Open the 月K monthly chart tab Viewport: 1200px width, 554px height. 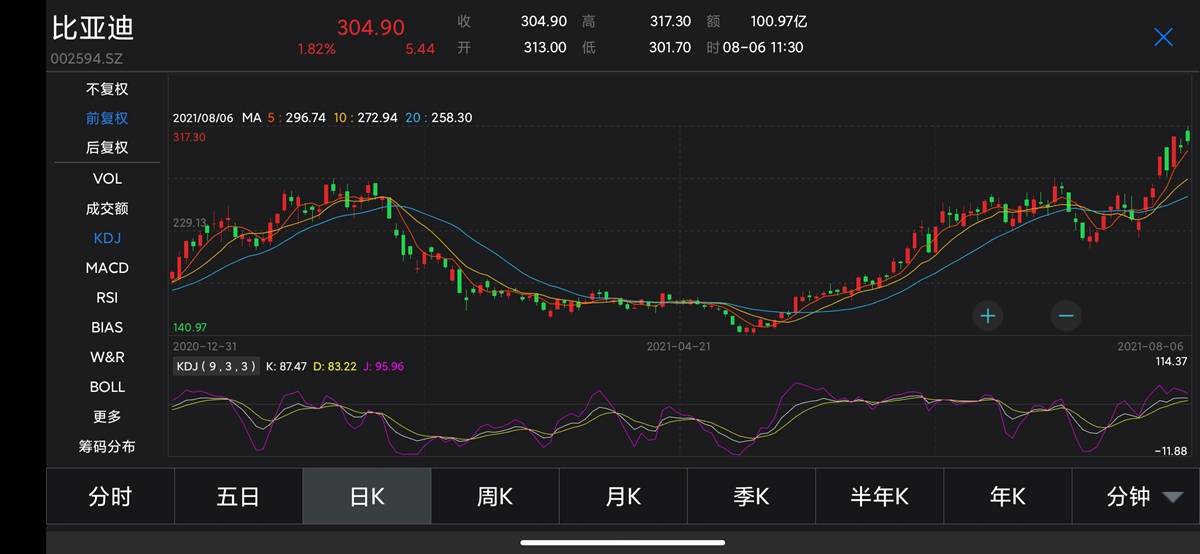623,497
